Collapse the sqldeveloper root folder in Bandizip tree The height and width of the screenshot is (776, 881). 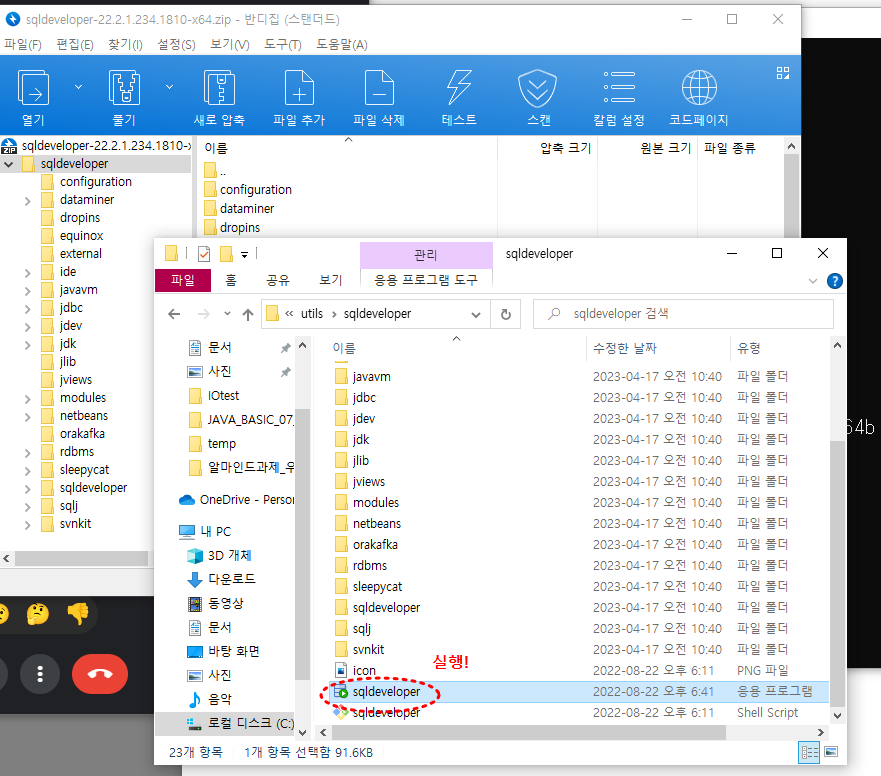pos(8,164)
